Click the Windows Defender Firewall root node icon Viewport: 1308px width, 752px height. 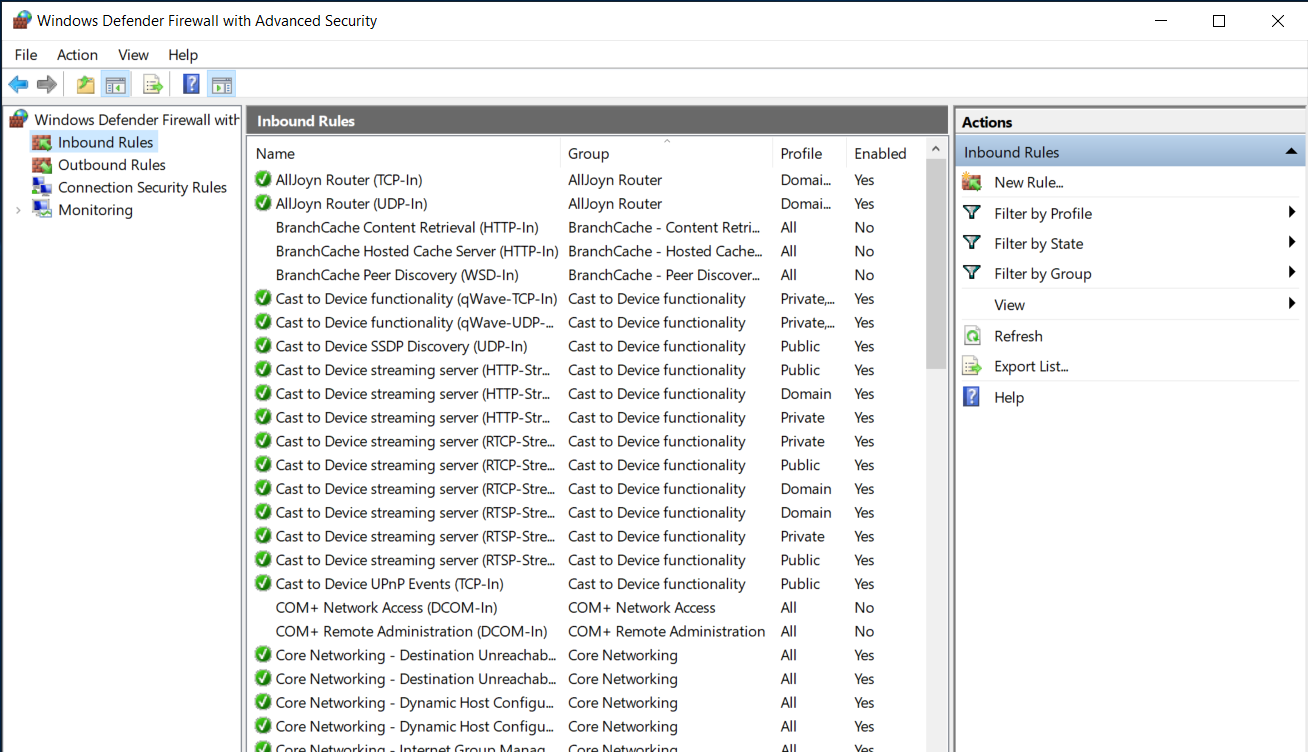(x=17, y=118)
